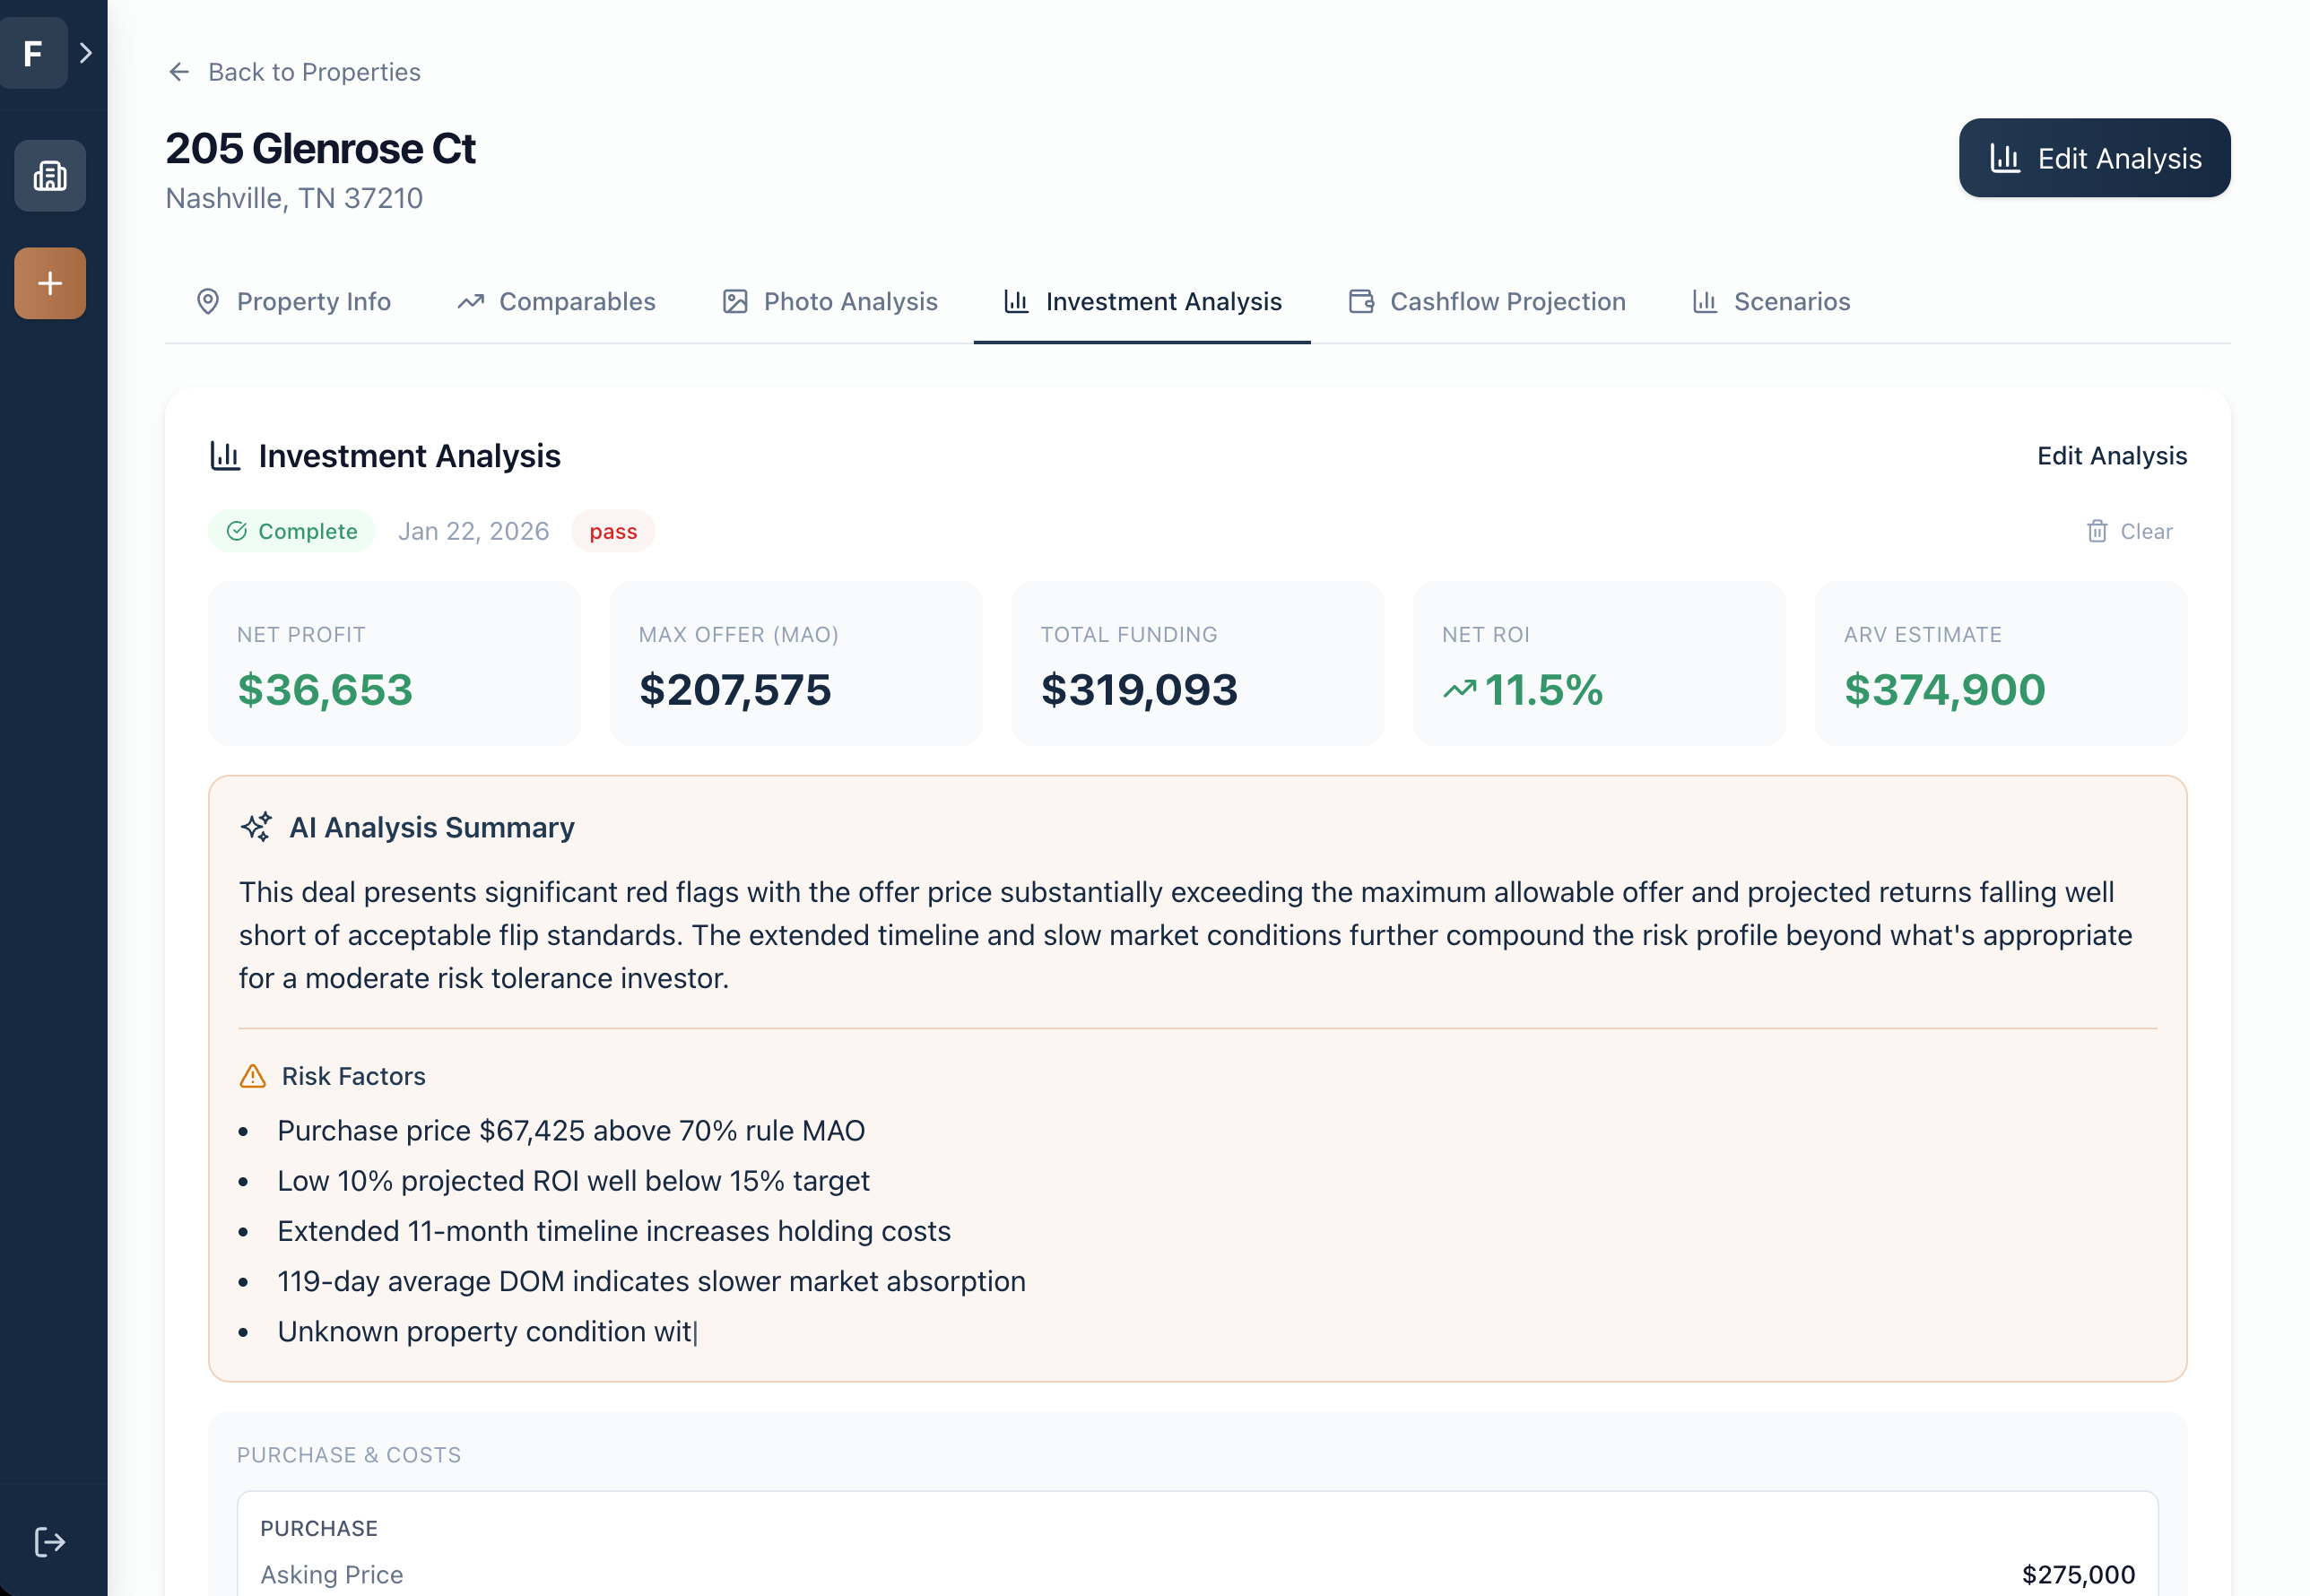The width and height of the screenshot is (2310, 1596).
Task: Click the sparkle icon next to AI Analysis Summary
Action: (257, 827)
